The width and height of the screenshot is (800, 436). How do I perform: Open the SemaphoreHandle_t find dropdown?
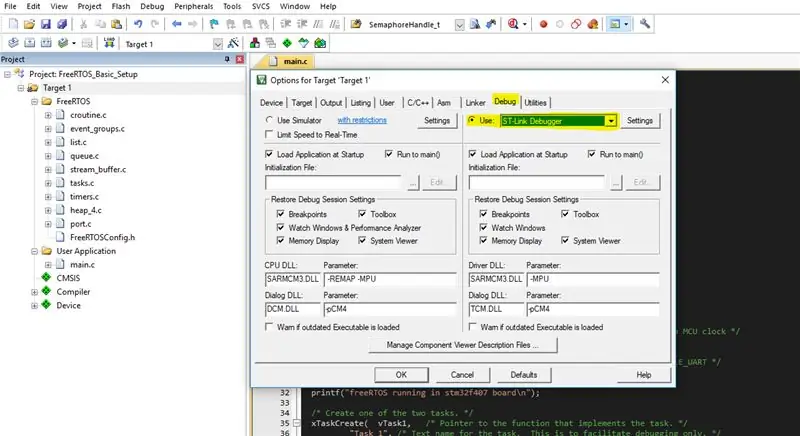click(x=460, y=25)
